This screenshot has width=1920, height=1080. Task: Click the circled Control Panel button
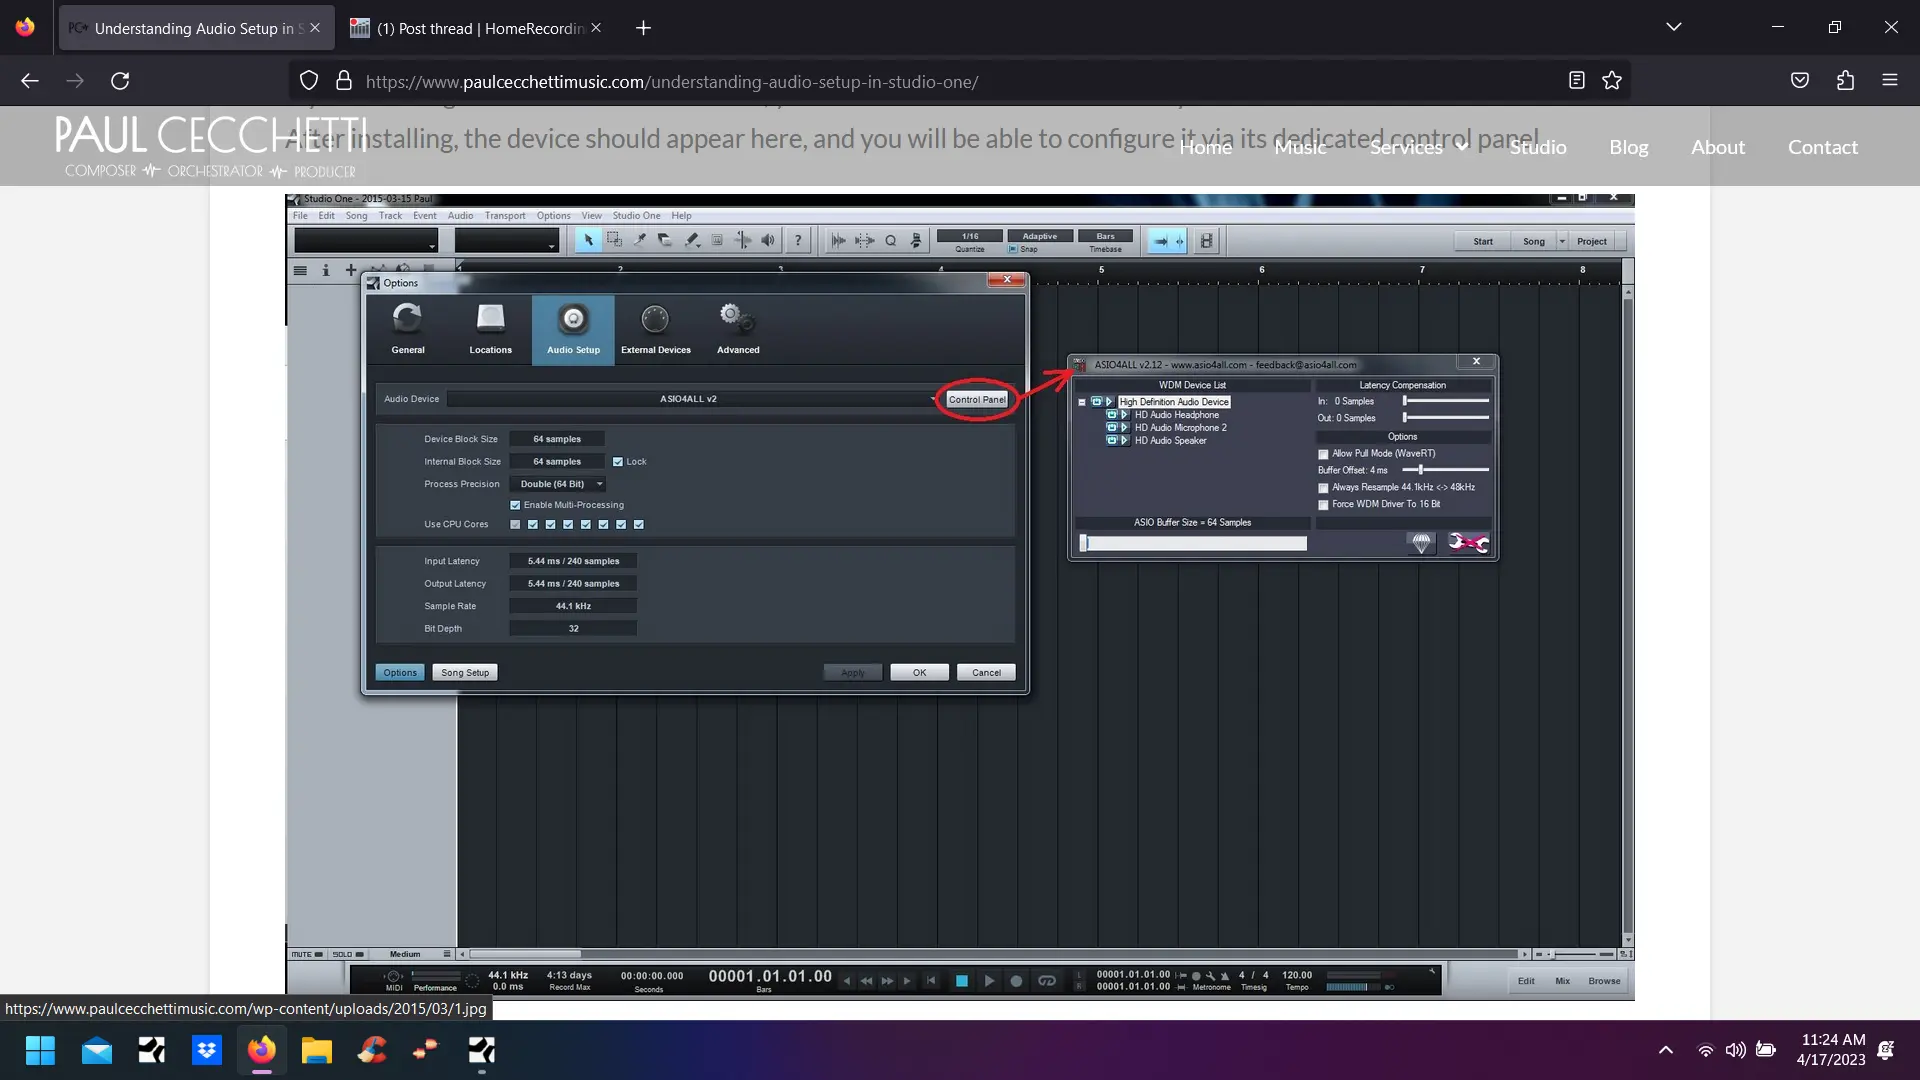tap(976, 399)
